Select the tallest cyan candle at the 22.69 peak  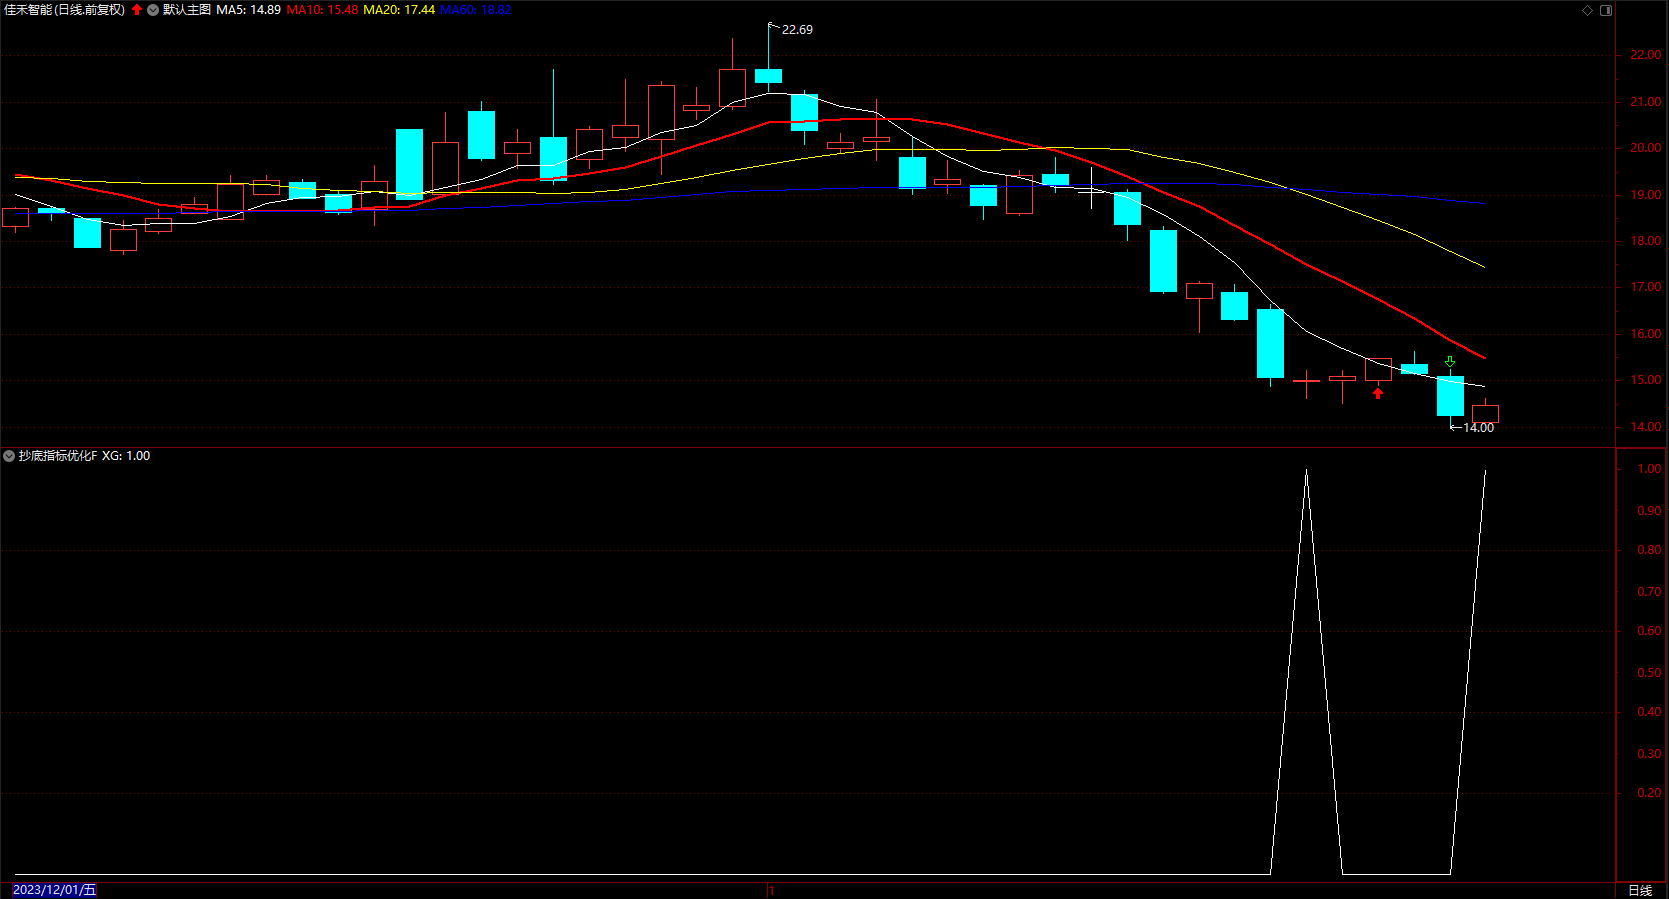(768, 76)
